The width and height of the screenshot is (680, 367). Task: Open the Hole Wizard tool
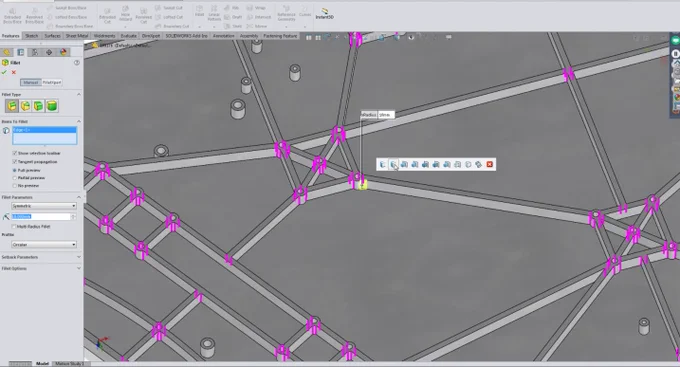click(125, 14)
